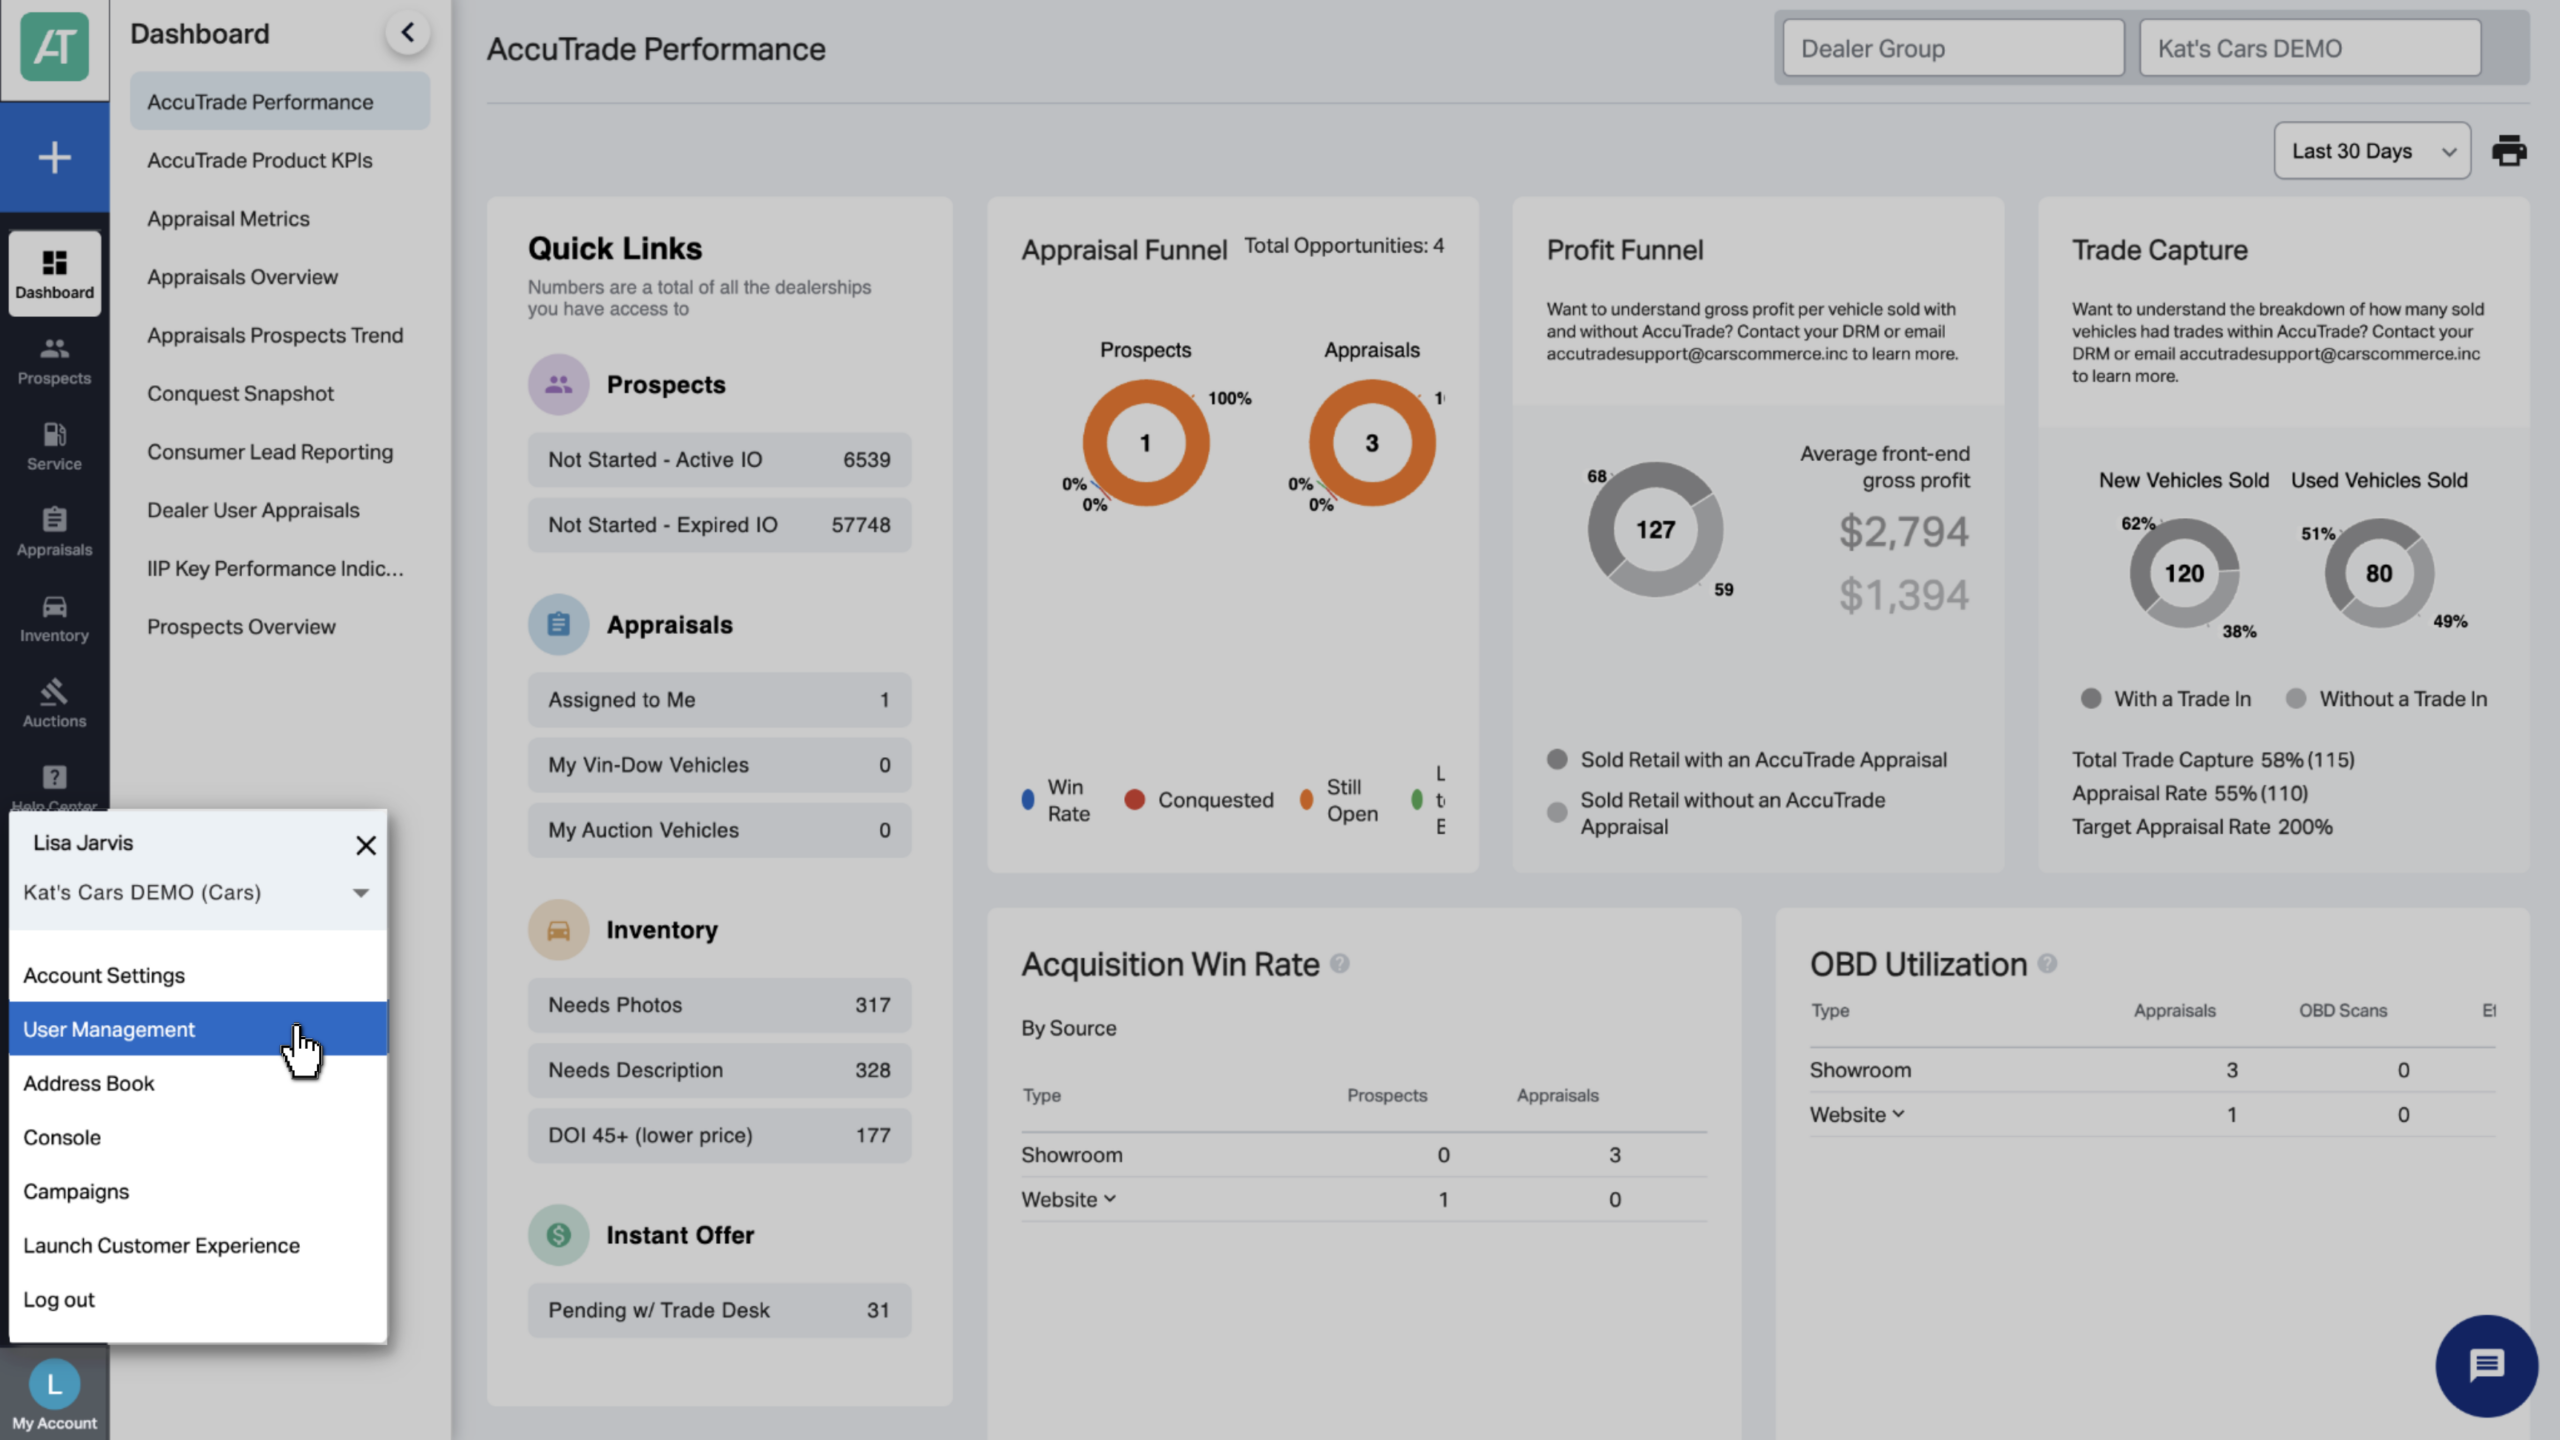This screenshot has height=1440, width=2560.
Task: Open Needs Photos quick link
Action: tap(719, 1005)
